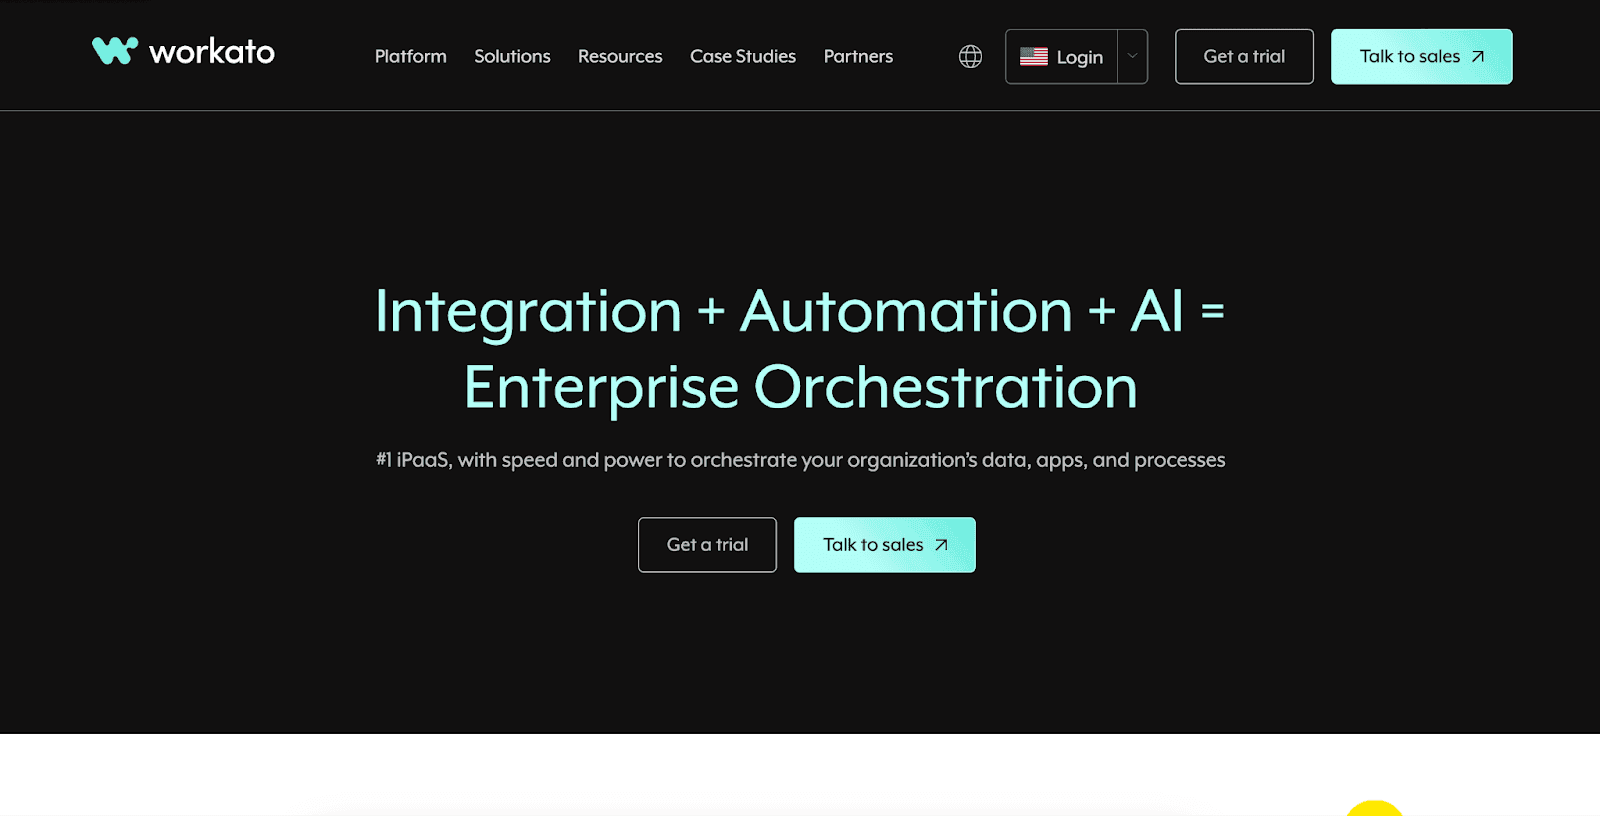Click the Talk to sales button under the headline

click(873, 545)
